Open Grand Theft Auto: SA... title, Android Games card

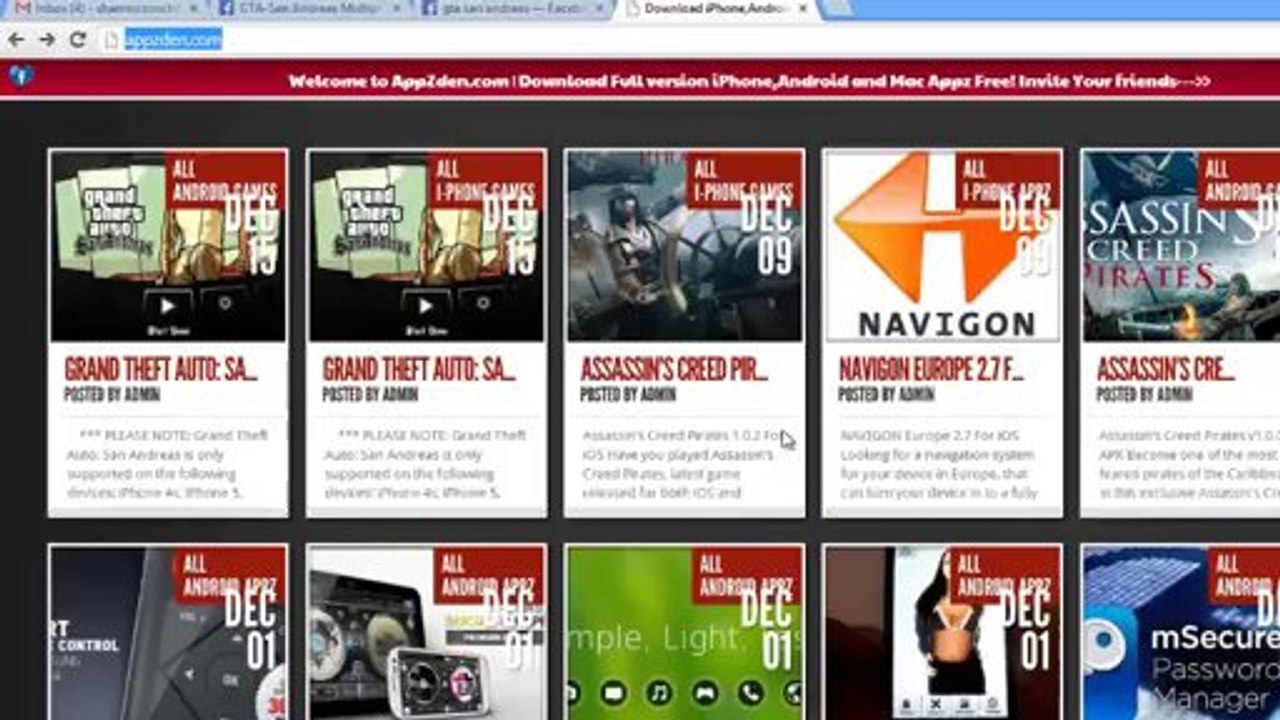pyautogui.click(x=161, y=369)
